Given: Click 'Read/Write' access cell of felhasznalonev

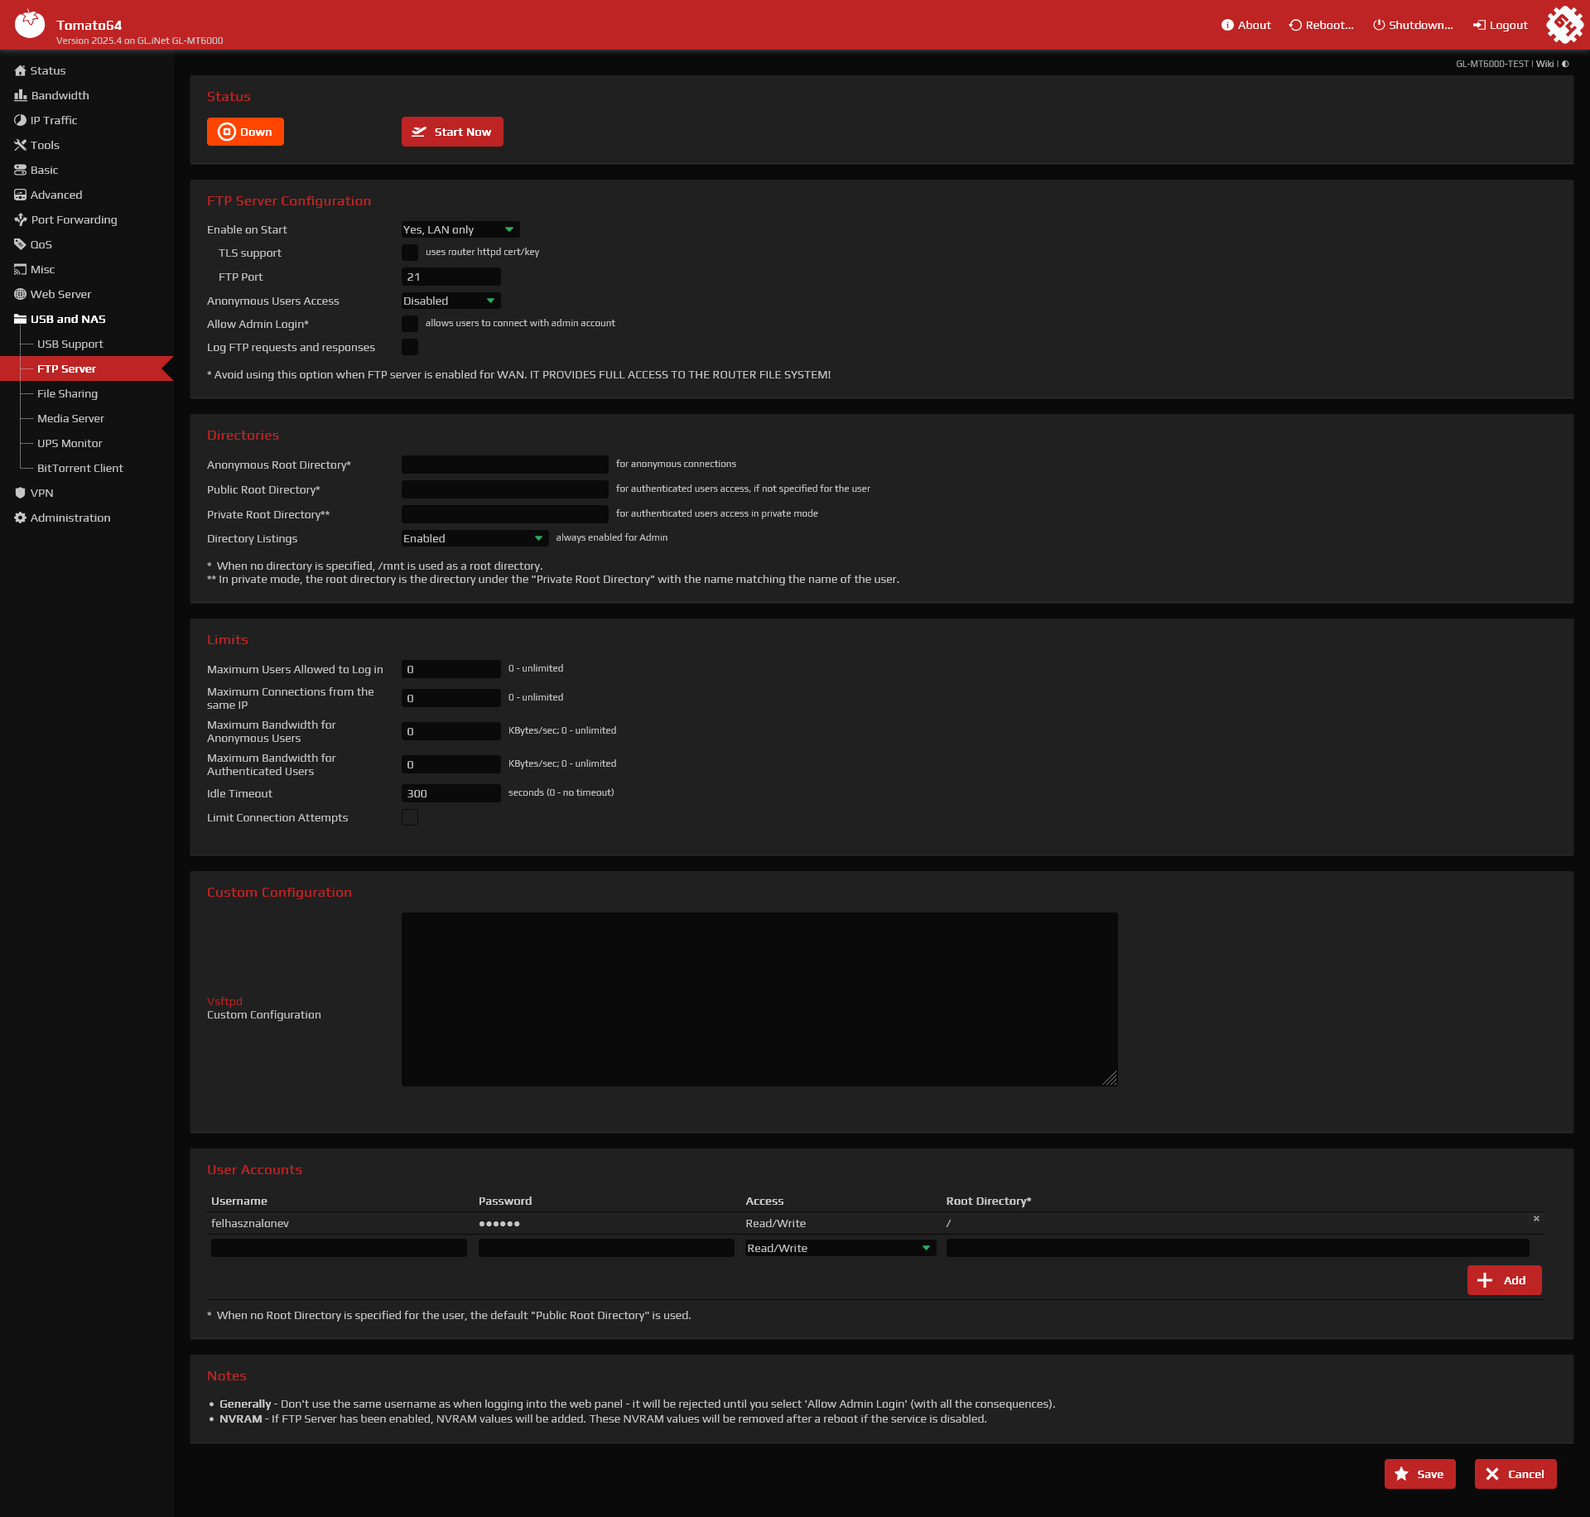Looking at the screenshot, I should [x=776, y=1224].
